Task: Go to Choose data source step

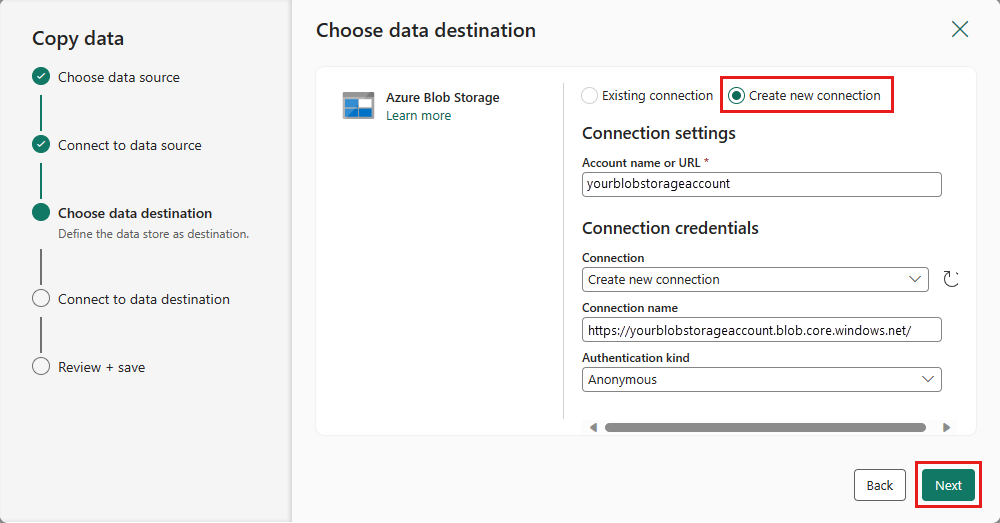Action: 119,77
